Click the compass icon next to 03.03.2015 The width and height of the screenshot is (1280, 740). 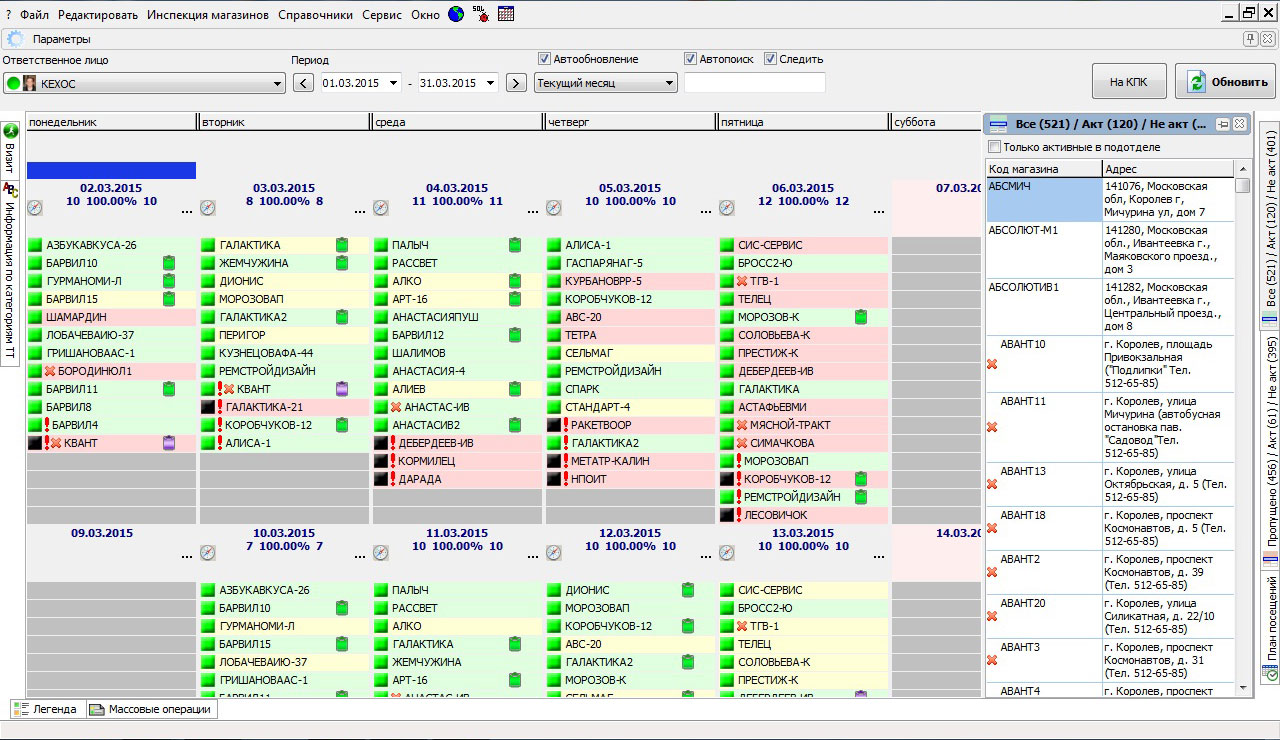pos(208,208)
